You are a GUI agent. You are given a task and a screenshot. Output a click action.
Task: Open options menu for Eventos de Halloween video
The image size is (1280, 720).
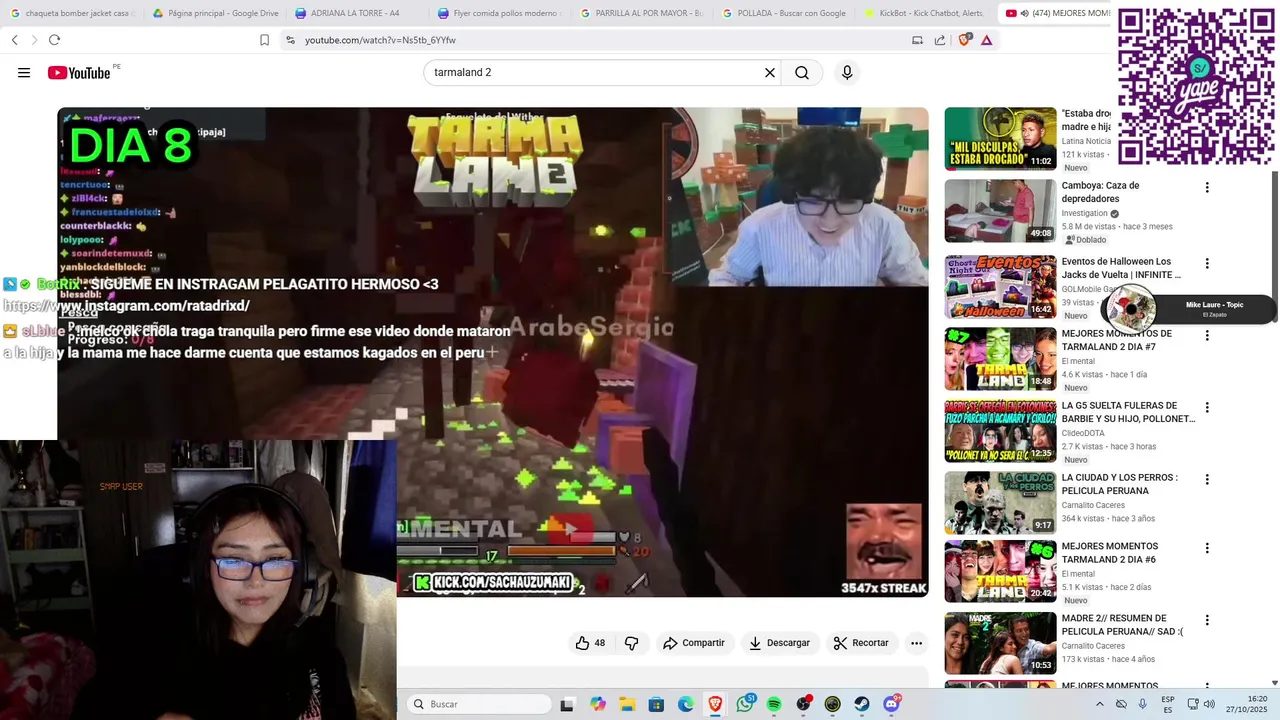click(x=1207, y=264)
